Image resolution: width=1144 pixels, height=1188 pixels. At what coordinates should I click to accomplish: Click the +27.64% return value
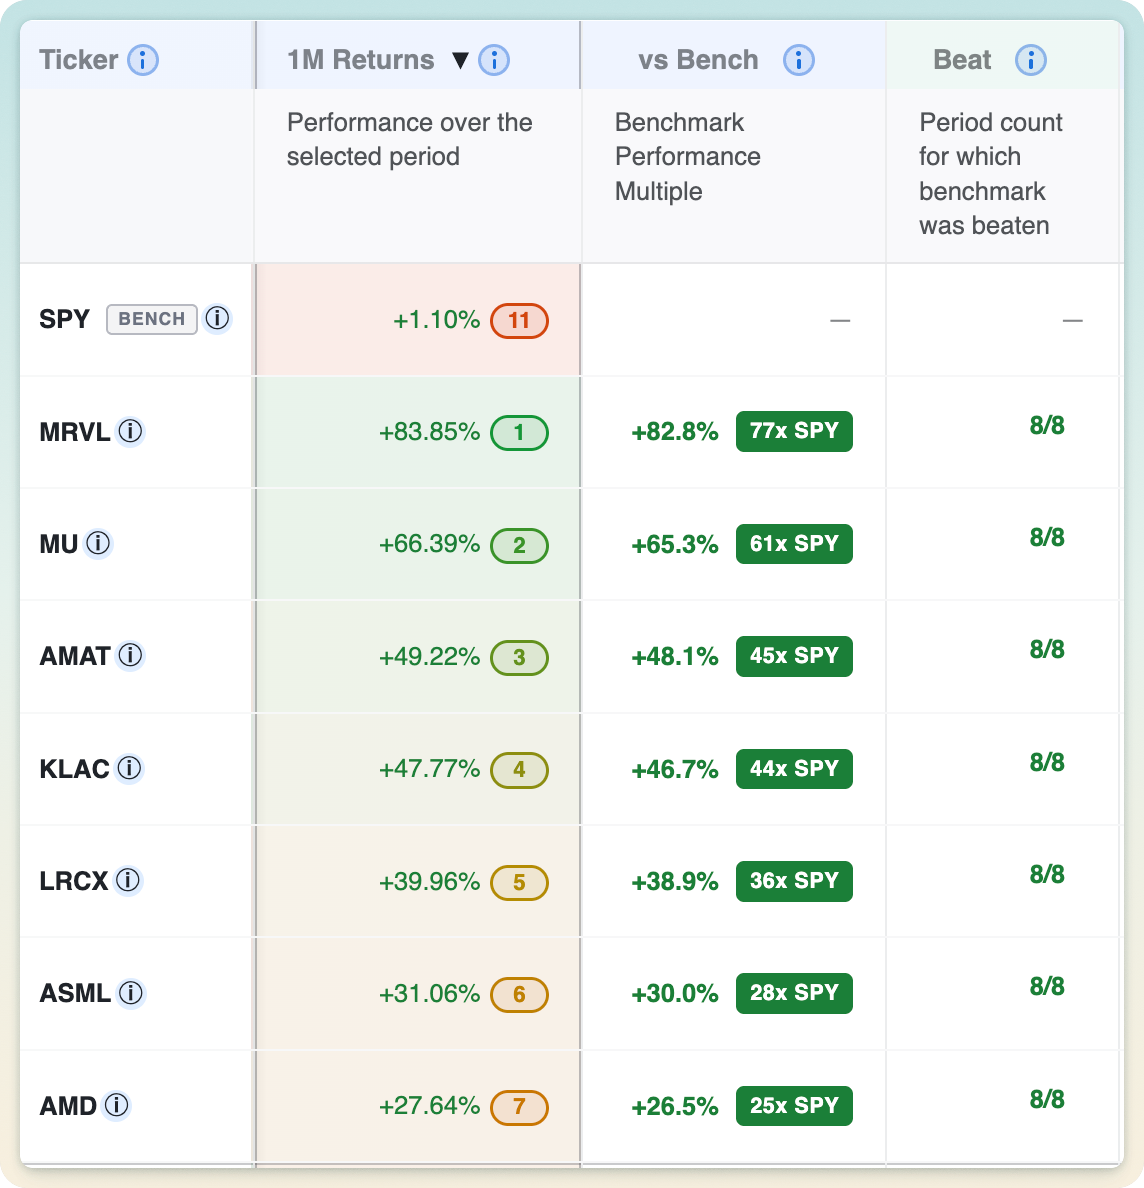pos(430,1106)
